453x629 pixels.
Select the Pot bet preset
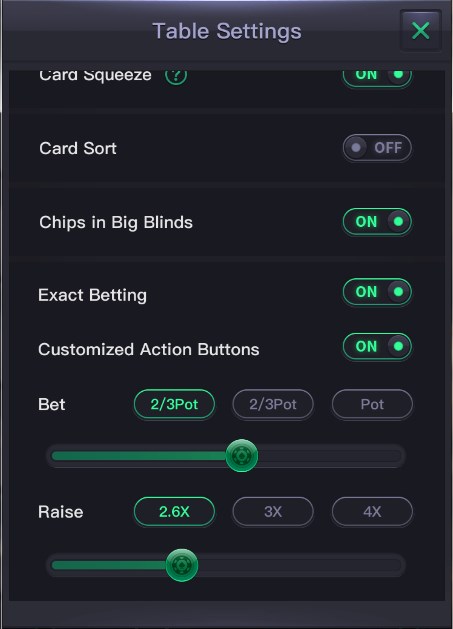click(x=372, y=404)
